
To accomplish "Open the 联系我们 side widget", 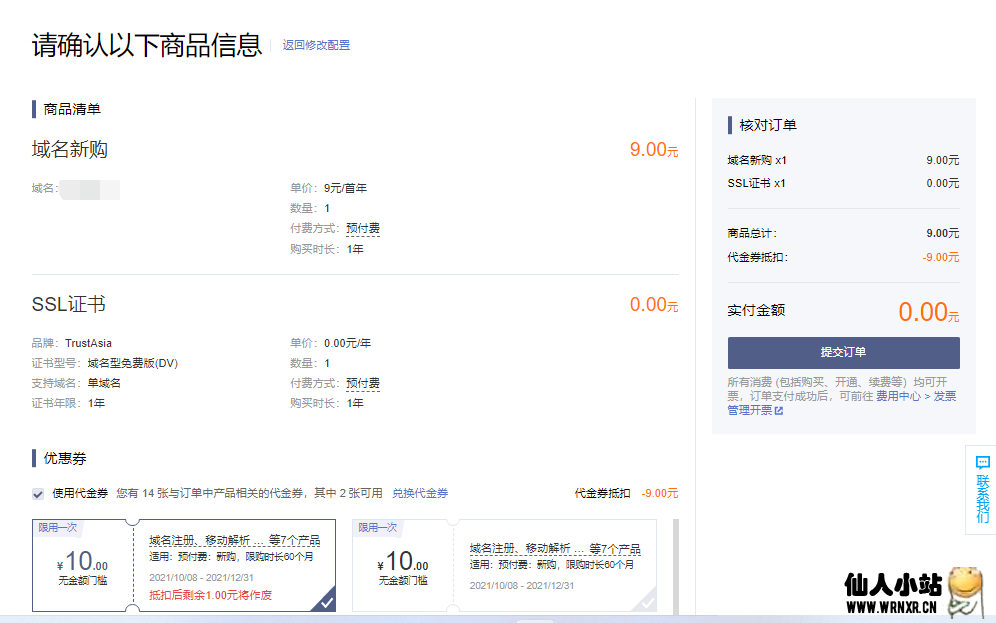I will coord(982,497).
